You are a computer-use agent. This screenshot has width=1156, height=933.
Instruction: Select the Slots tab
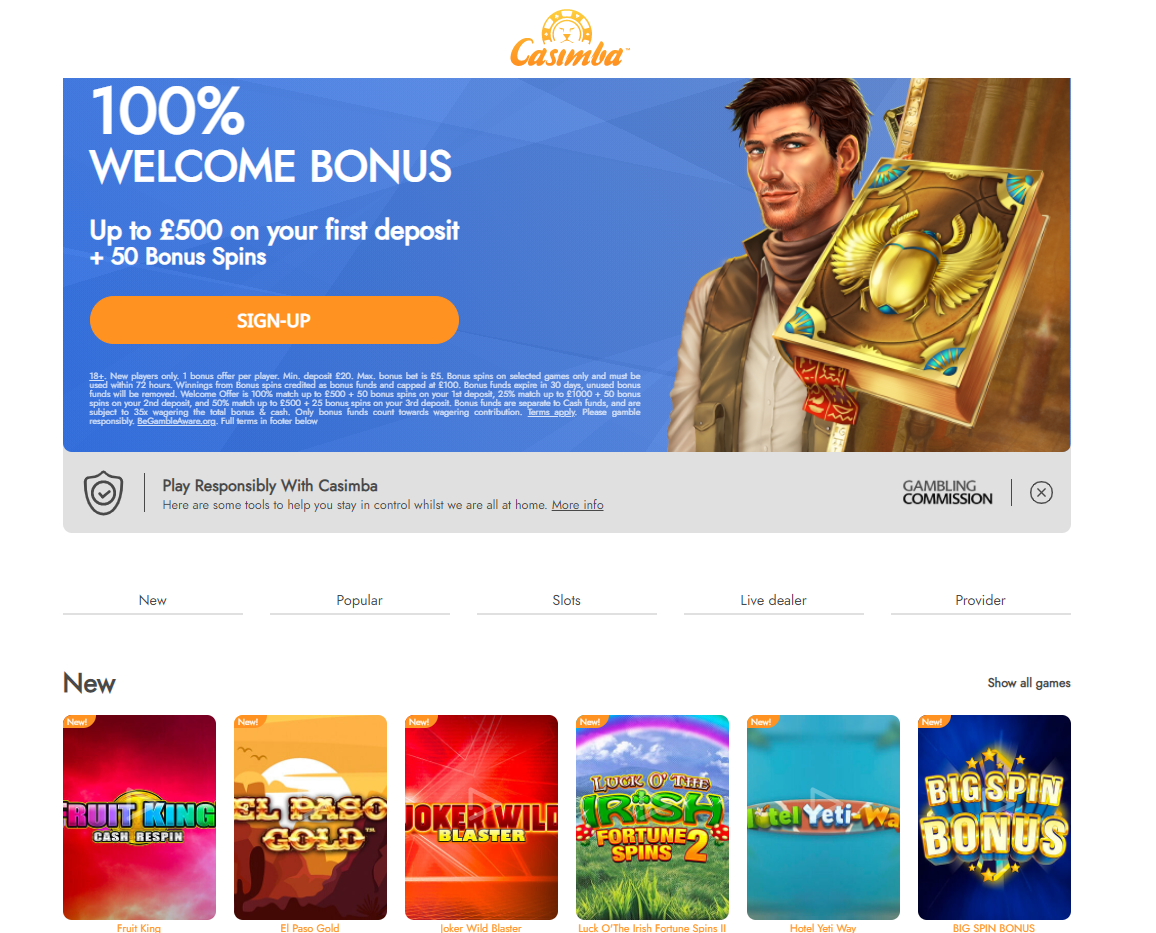pos(567,600)
